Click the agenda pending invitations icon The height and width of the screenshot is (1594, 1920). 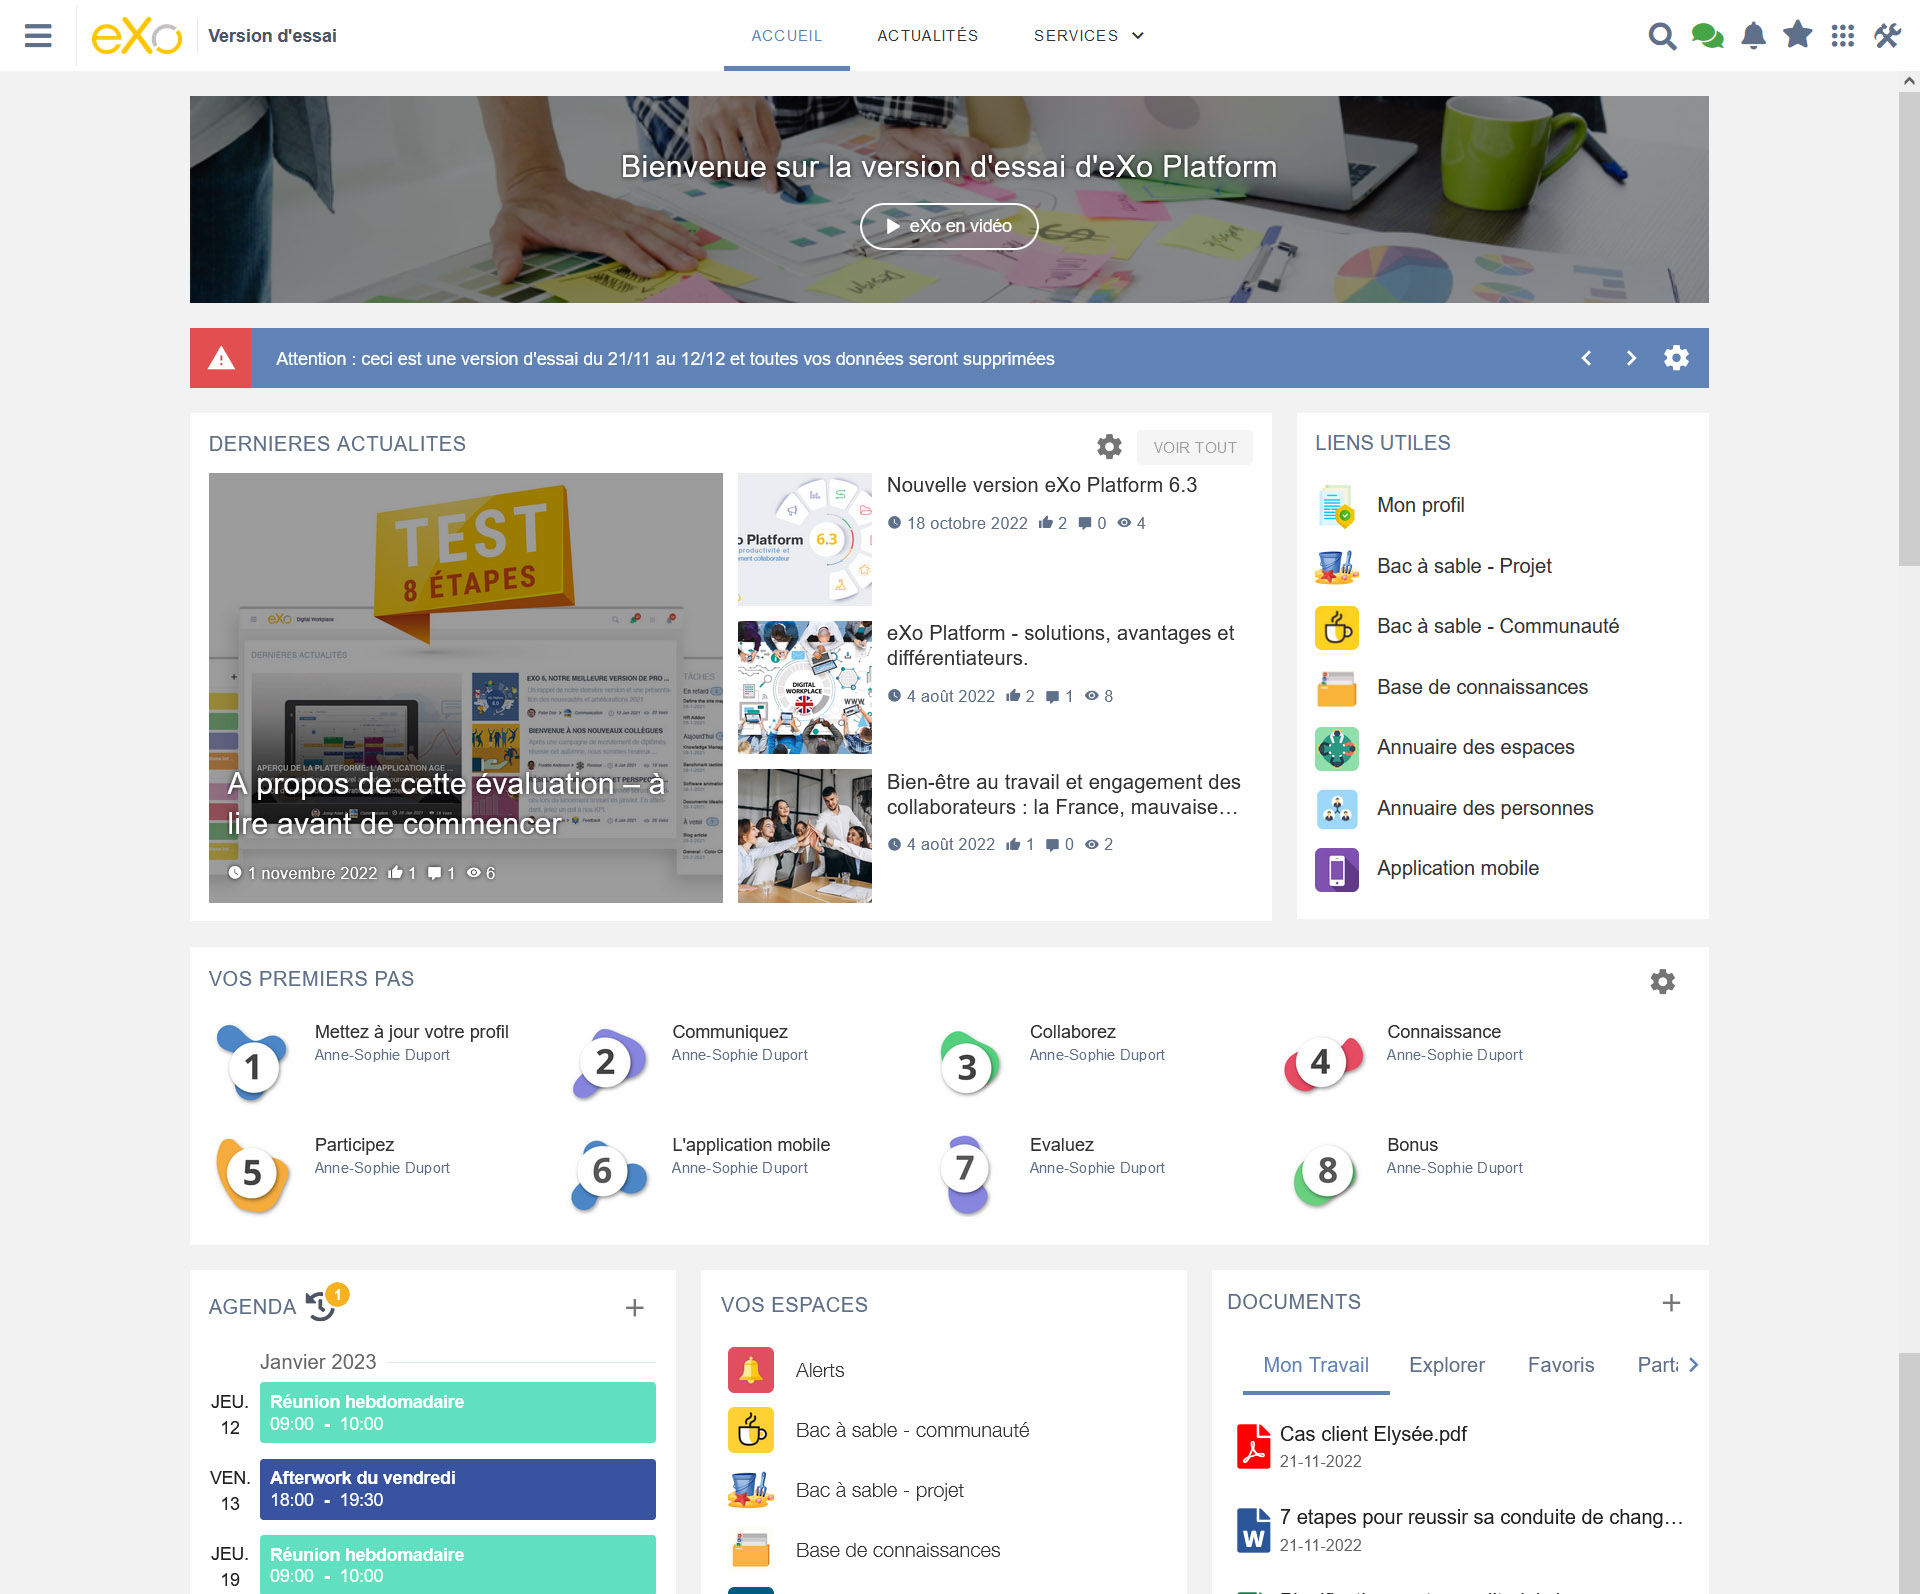pyautogui.click(x=322, y=1305)
